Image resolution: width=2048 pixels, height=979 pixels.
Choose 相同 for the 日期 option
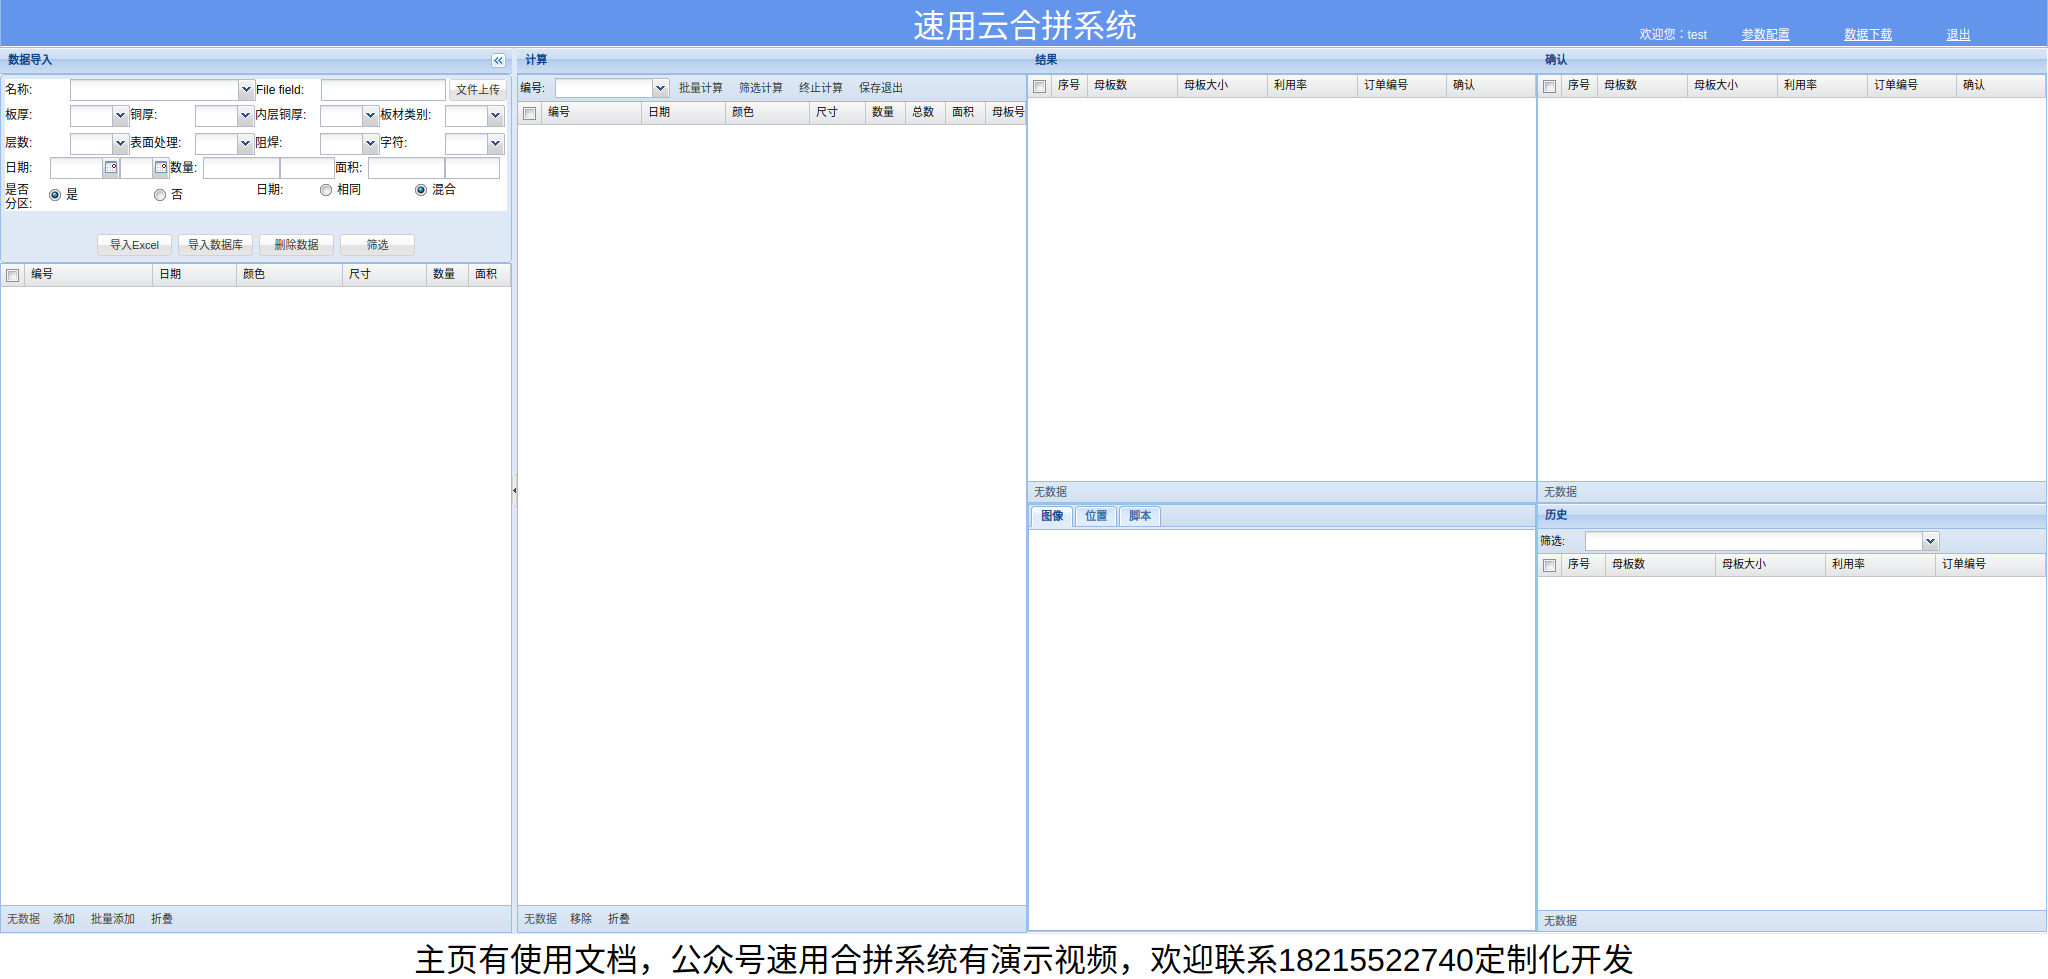[326, 190]
